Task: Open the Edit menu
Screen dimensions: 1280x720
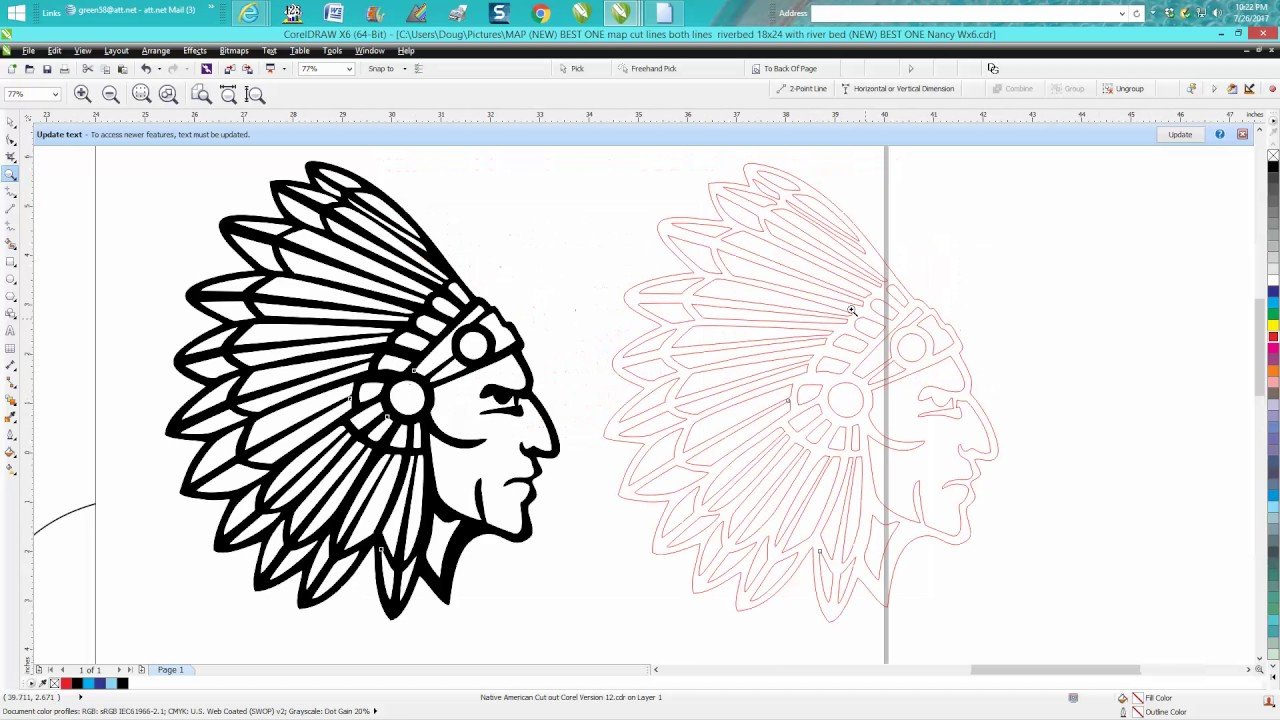Action: tap(54, 51)
